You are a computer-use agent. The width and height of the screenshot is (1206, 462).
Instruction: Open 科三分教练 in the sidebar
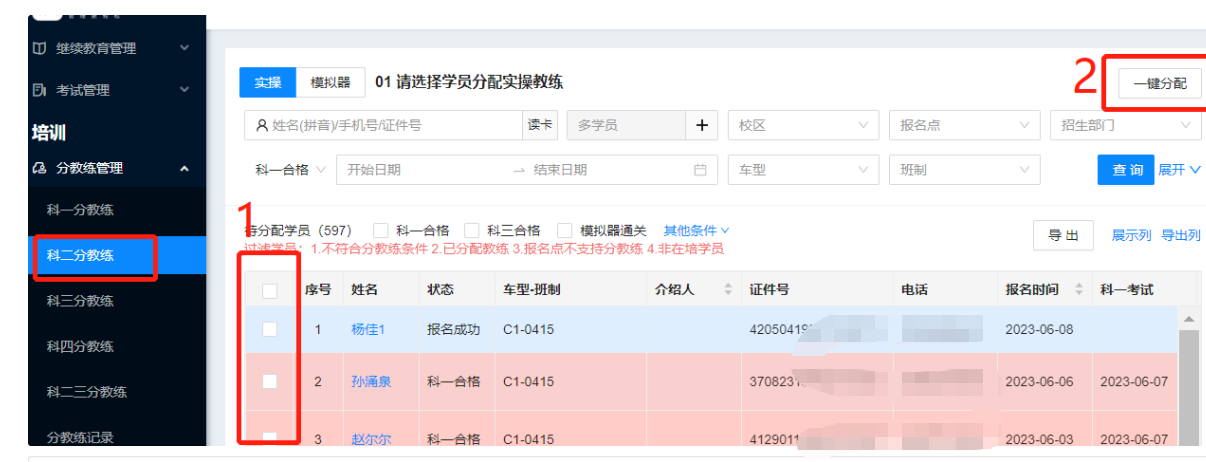[80, 301]
